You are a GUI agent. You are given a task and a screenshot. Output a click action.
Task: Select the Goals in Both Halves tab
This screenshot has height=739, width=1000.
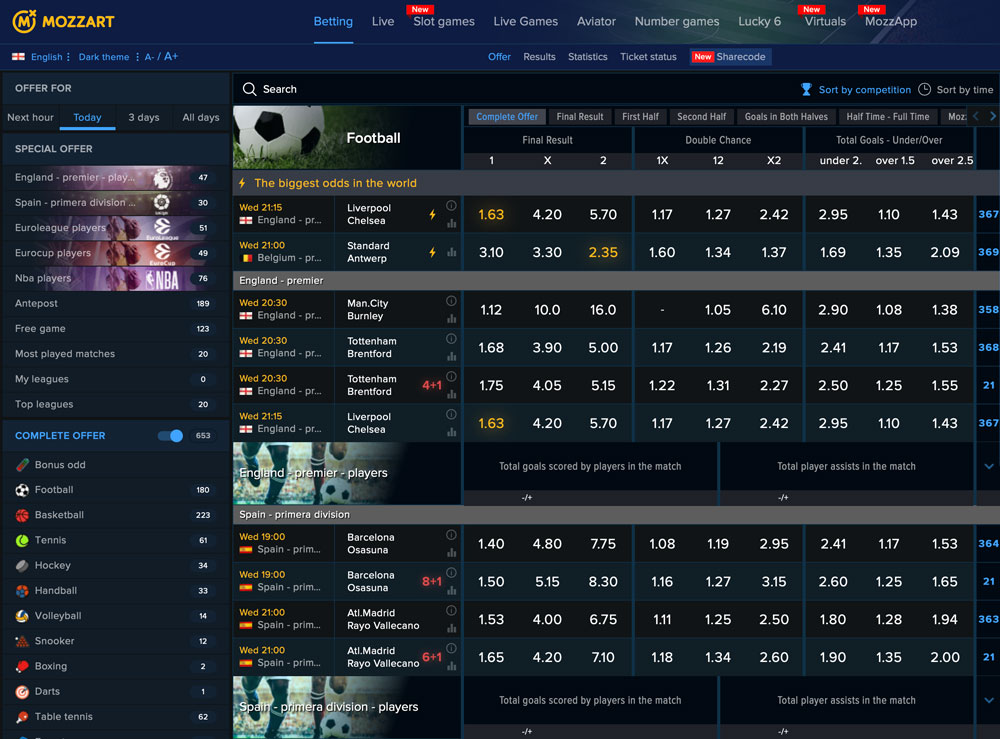pos(786,117)
